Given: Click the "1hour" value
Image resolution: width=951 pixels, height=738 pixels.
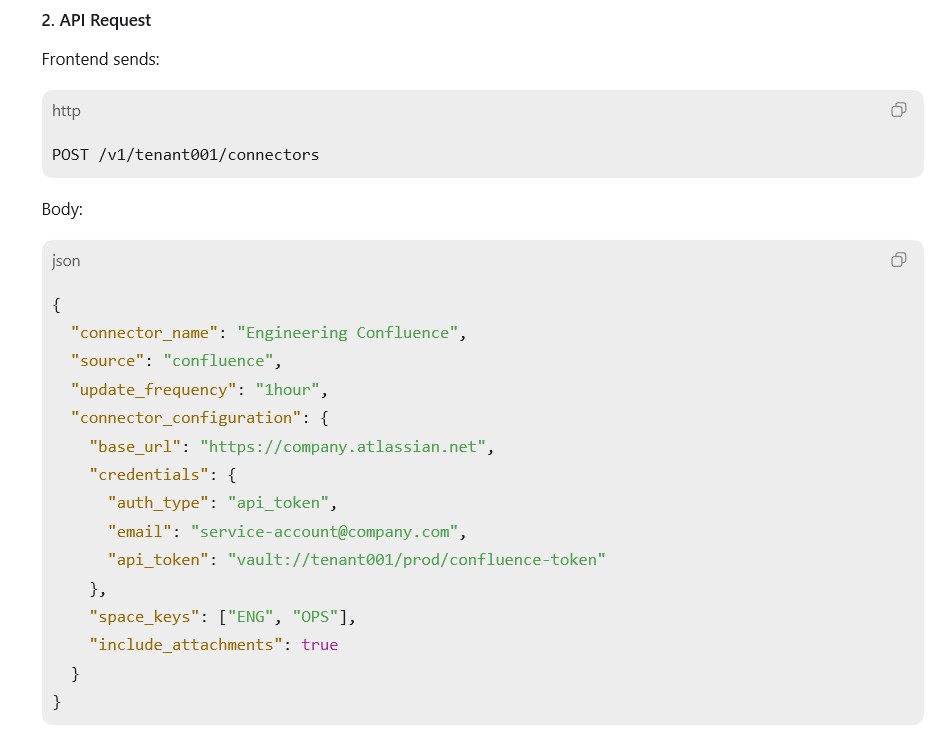Looking at the screenshot, I should click(287, 390).
